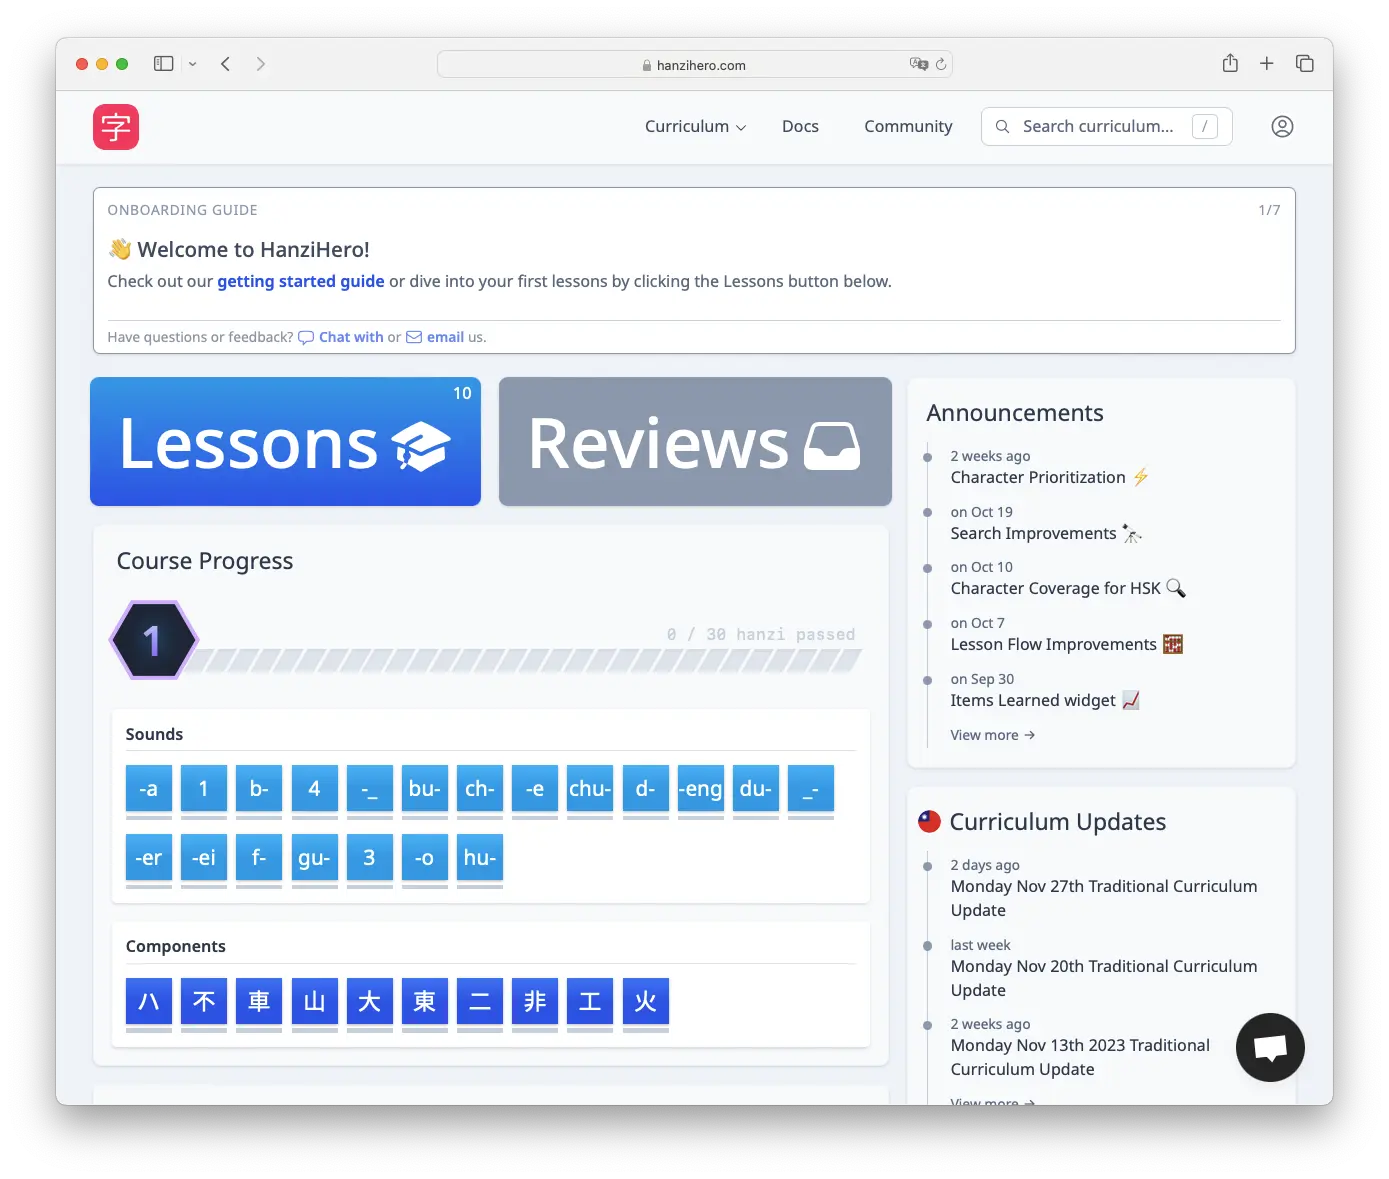Select the 工 component tile
Screen dimensions: 1389x1179
590,1001
